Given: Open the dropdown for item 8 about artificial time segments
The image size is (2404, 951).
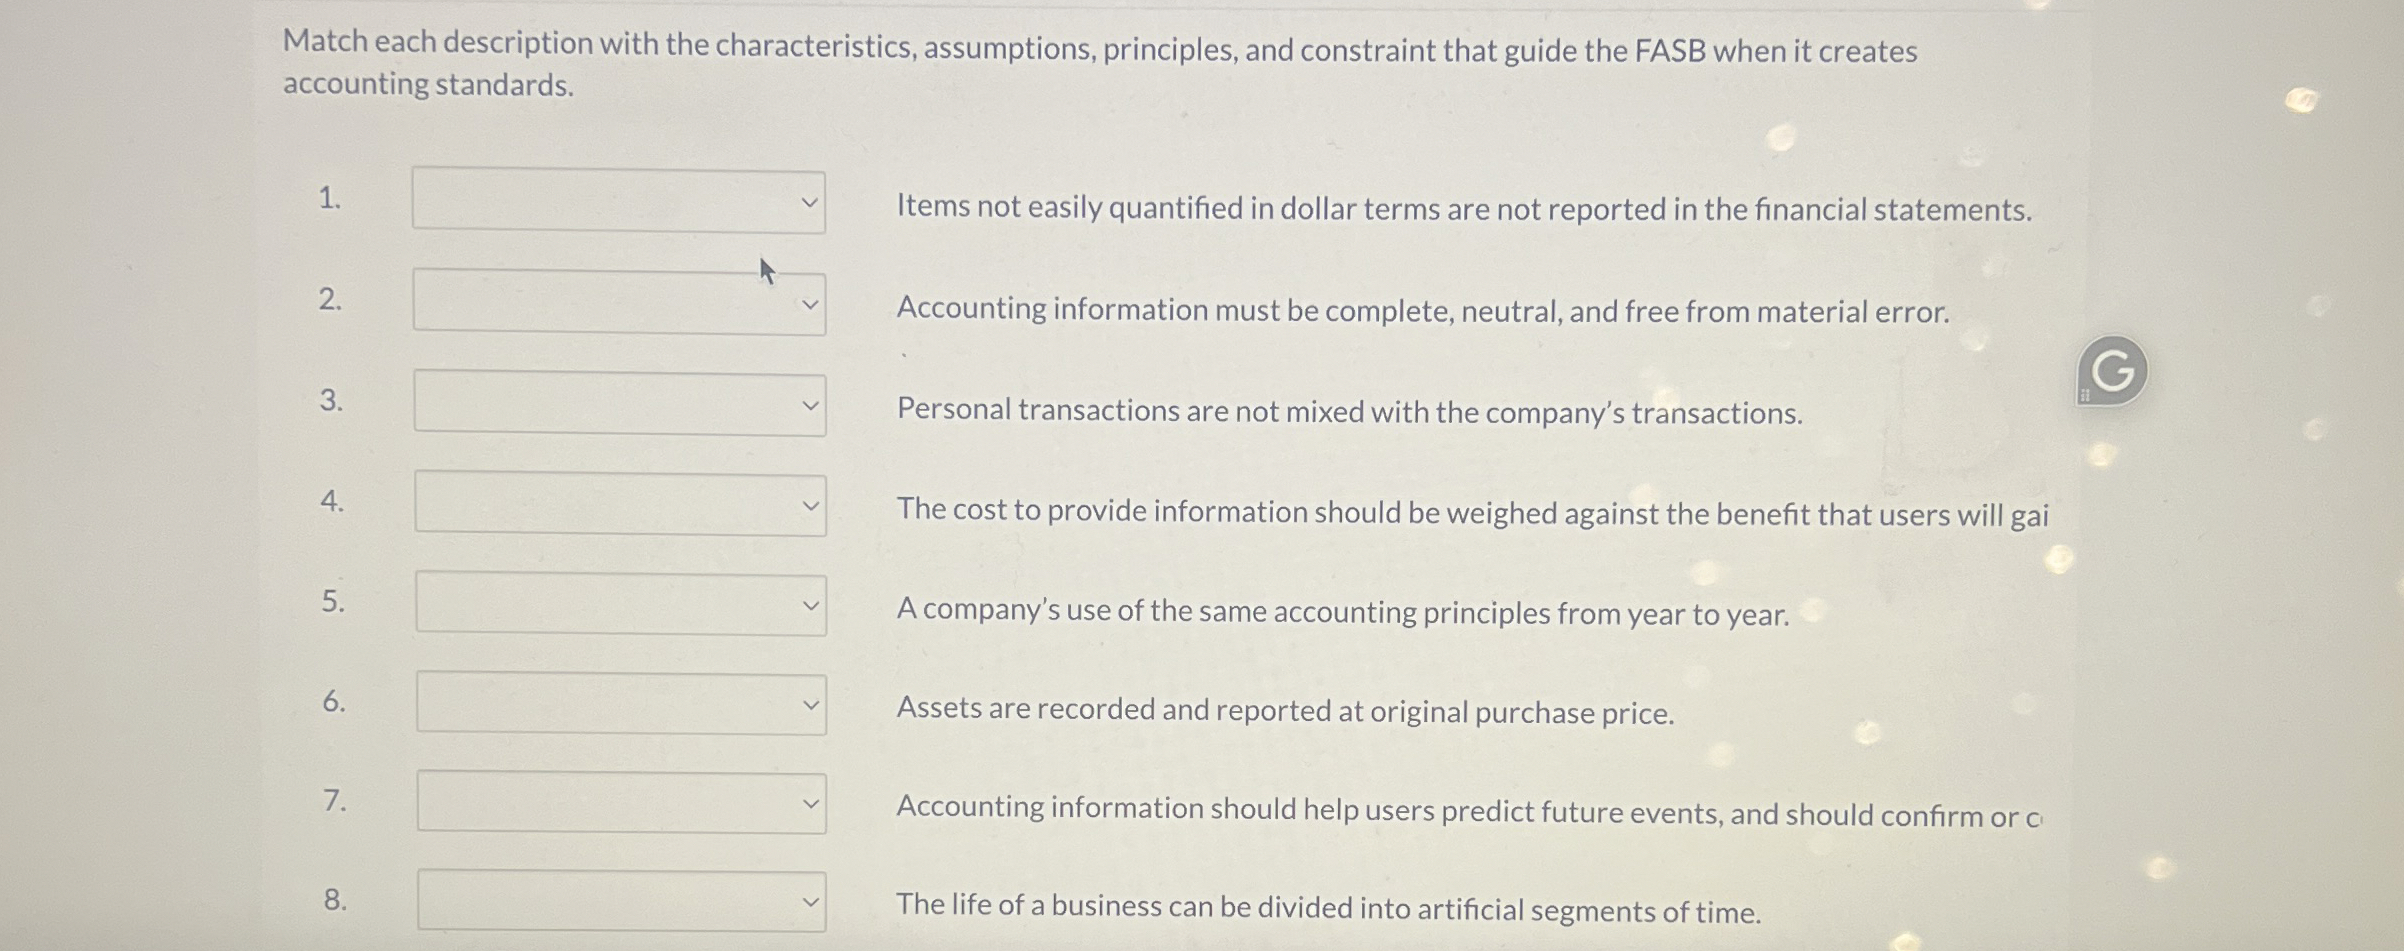Looking at the screenshot, I should click(620, 899).
